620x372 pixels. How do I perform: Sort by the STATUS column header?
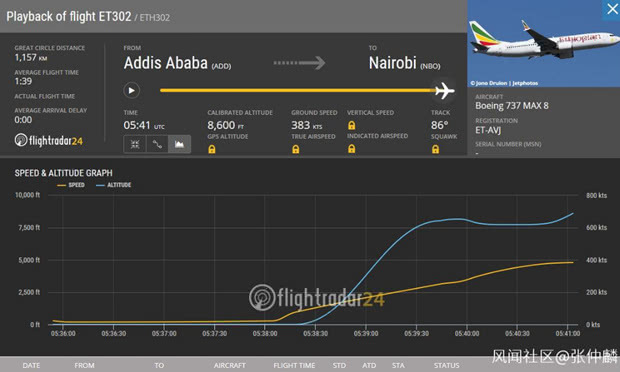(446, 365)
